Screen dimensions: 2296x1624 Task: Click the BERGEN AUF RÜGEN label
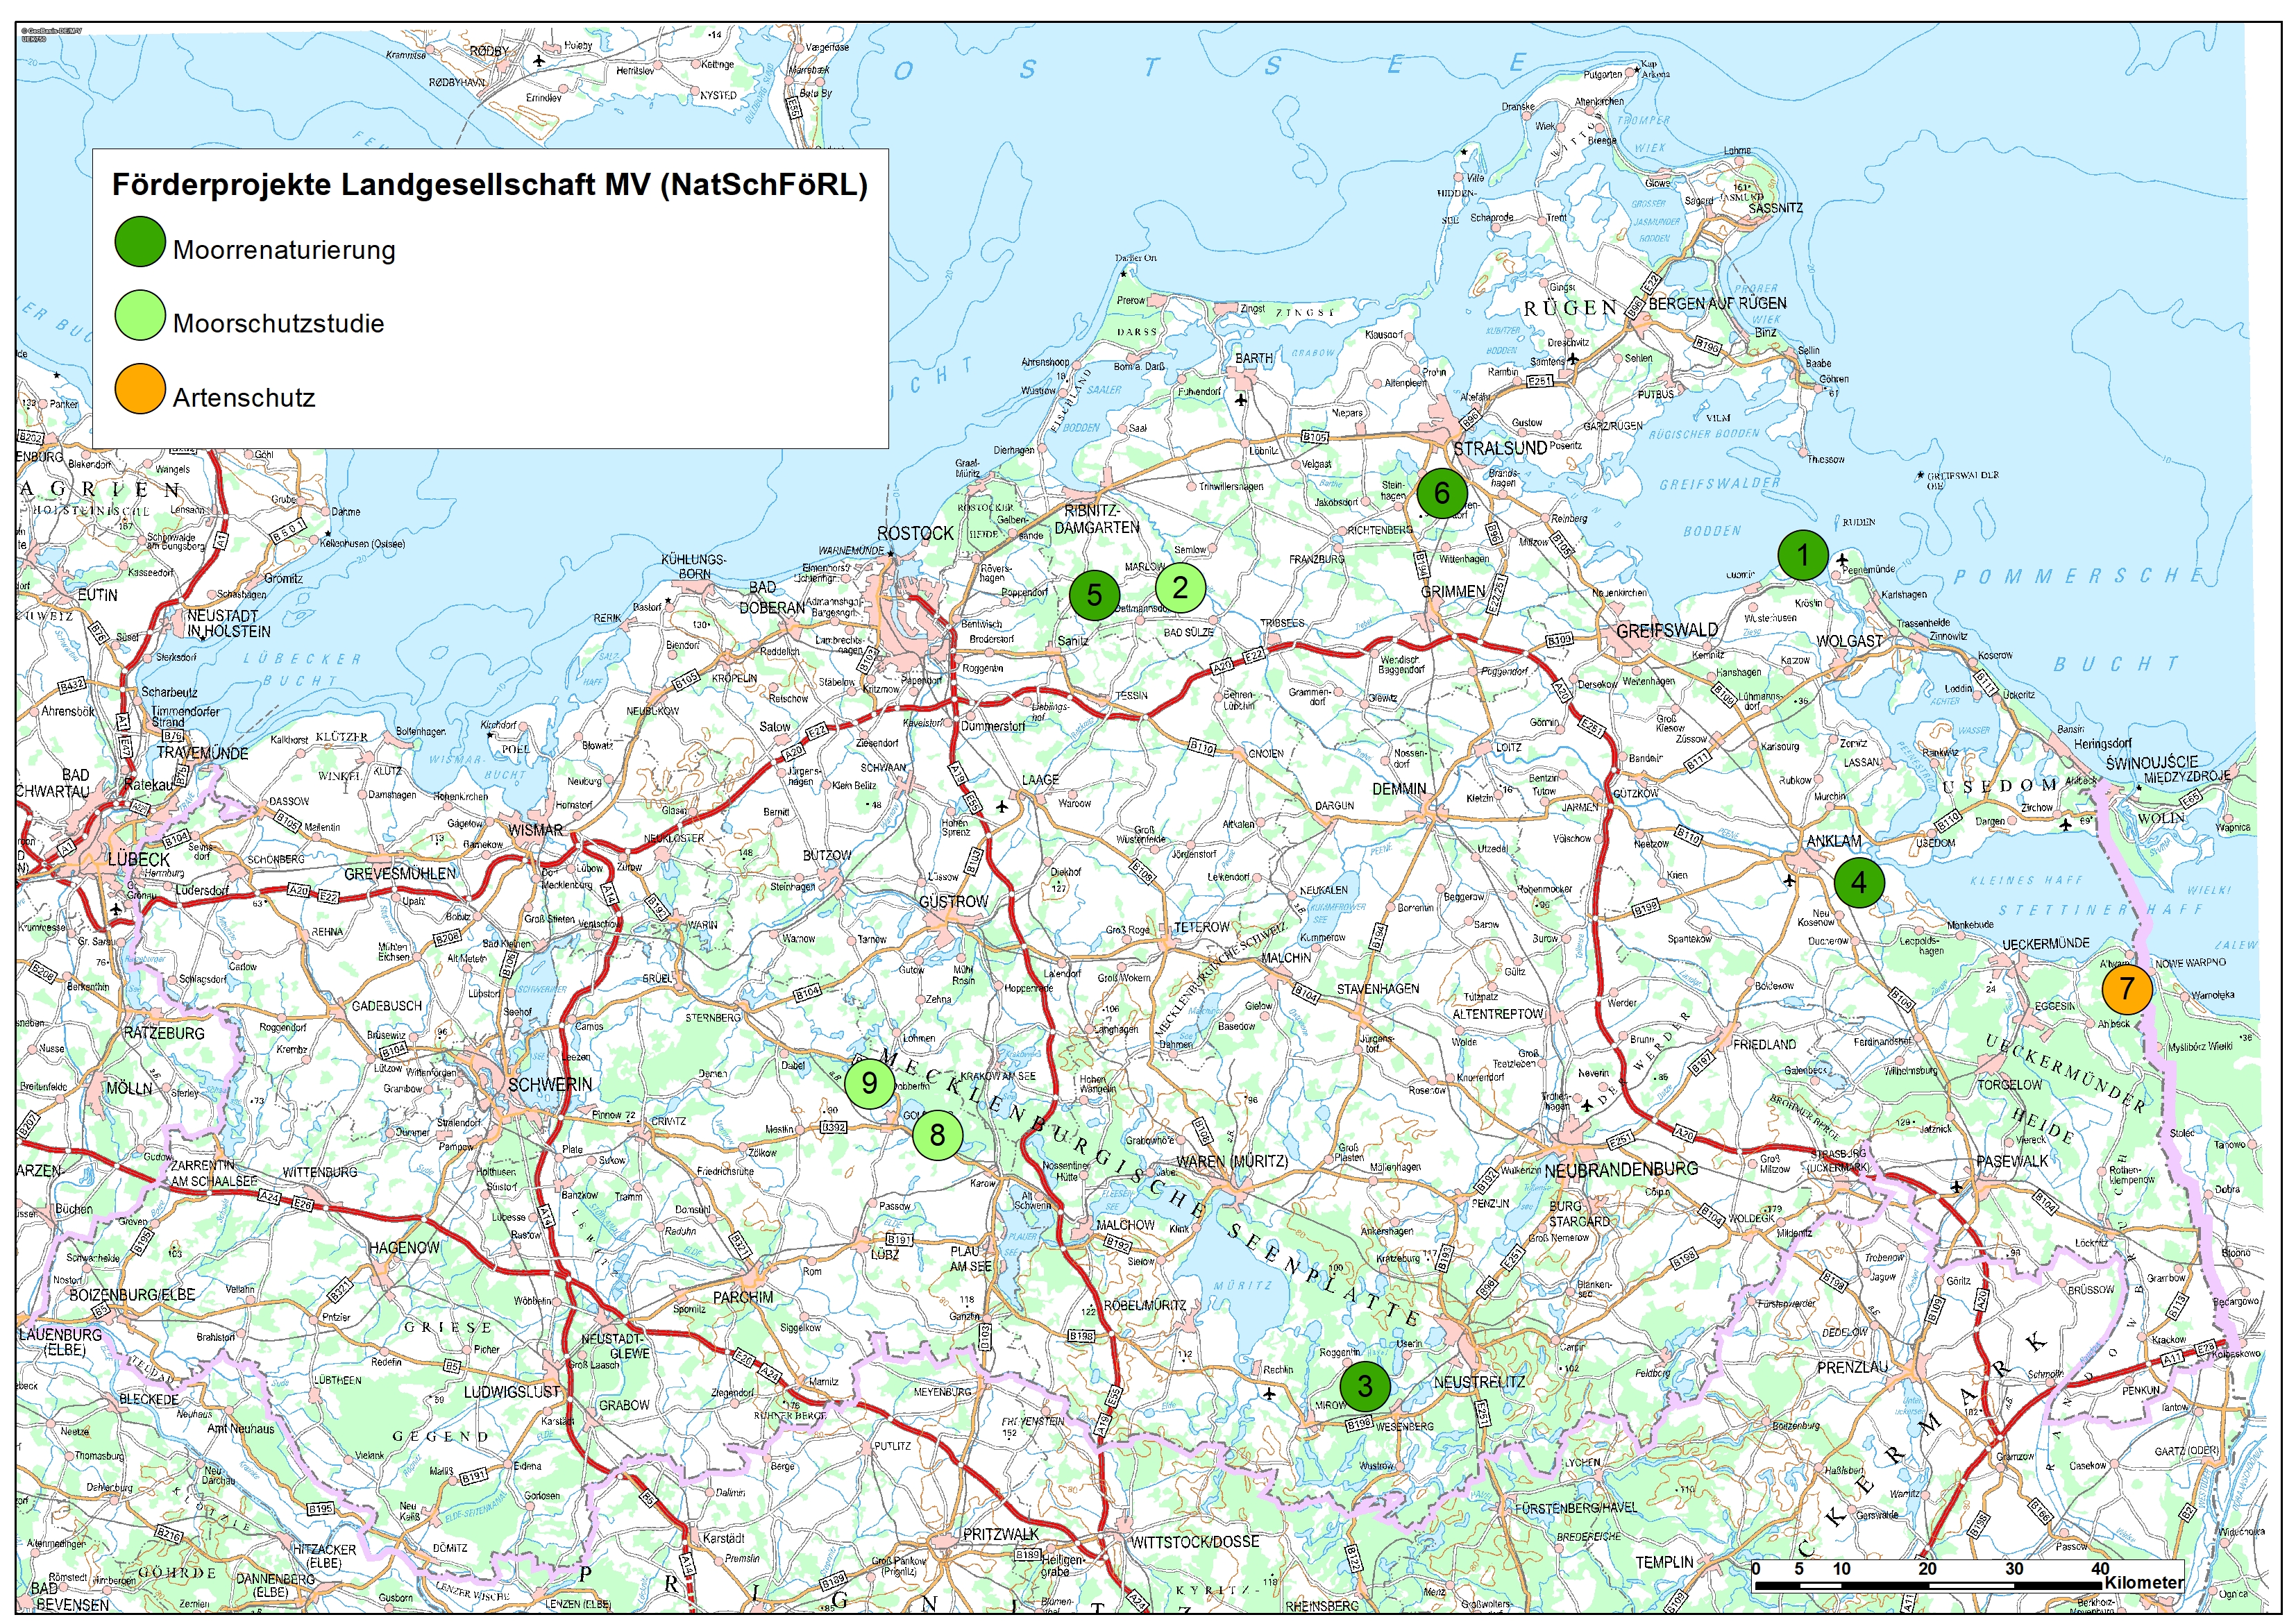point(1717,303)
